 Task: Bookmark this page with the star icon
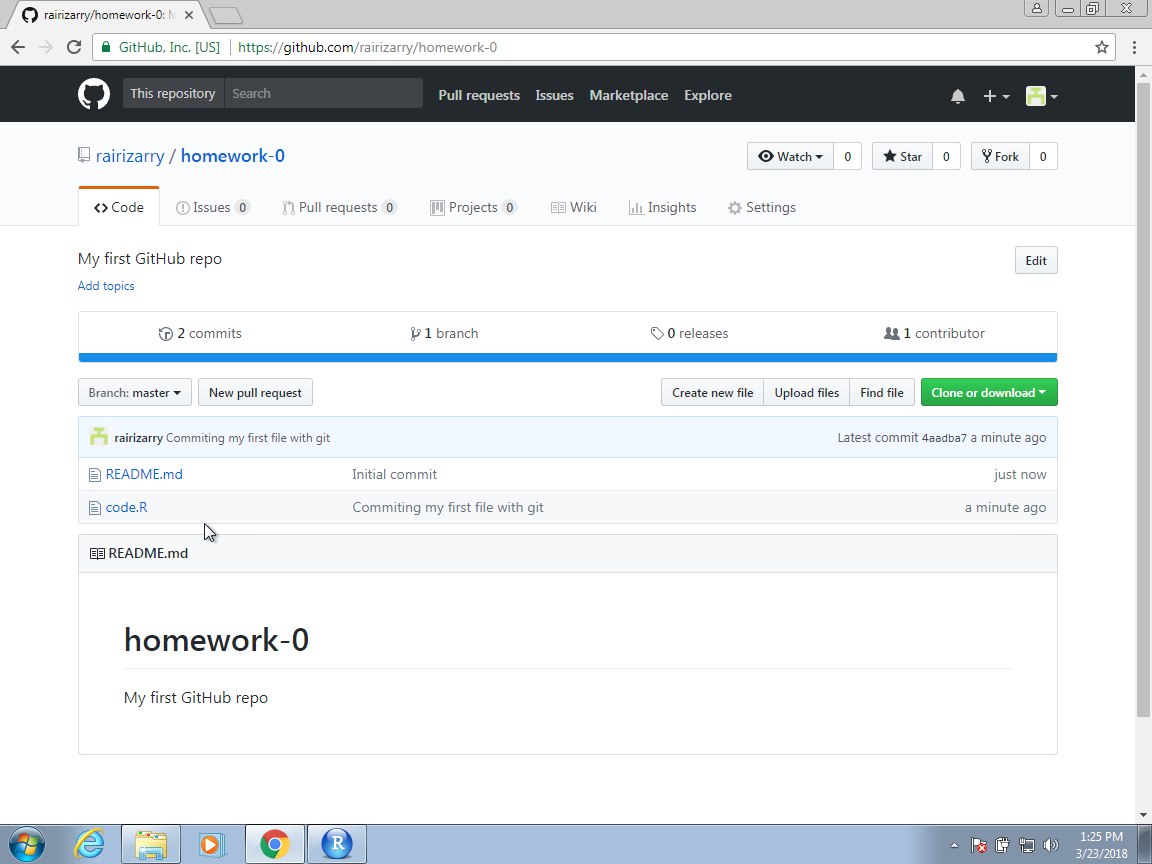[x=1101, y=47]
